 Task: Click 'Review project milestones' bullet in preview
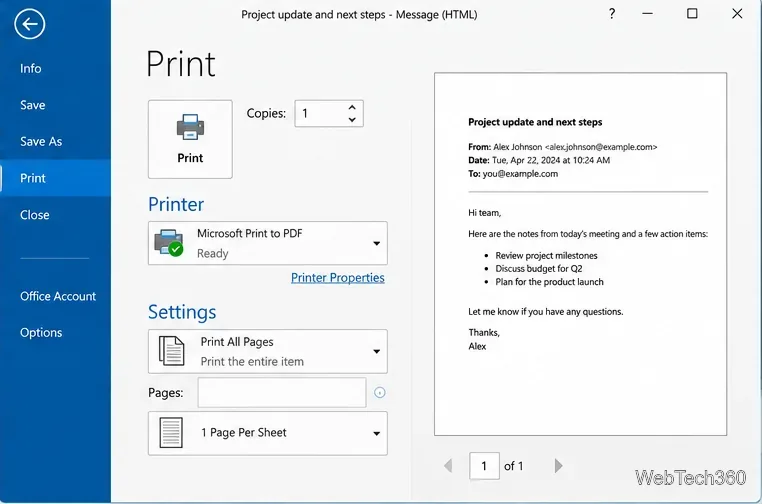[546, 256]
